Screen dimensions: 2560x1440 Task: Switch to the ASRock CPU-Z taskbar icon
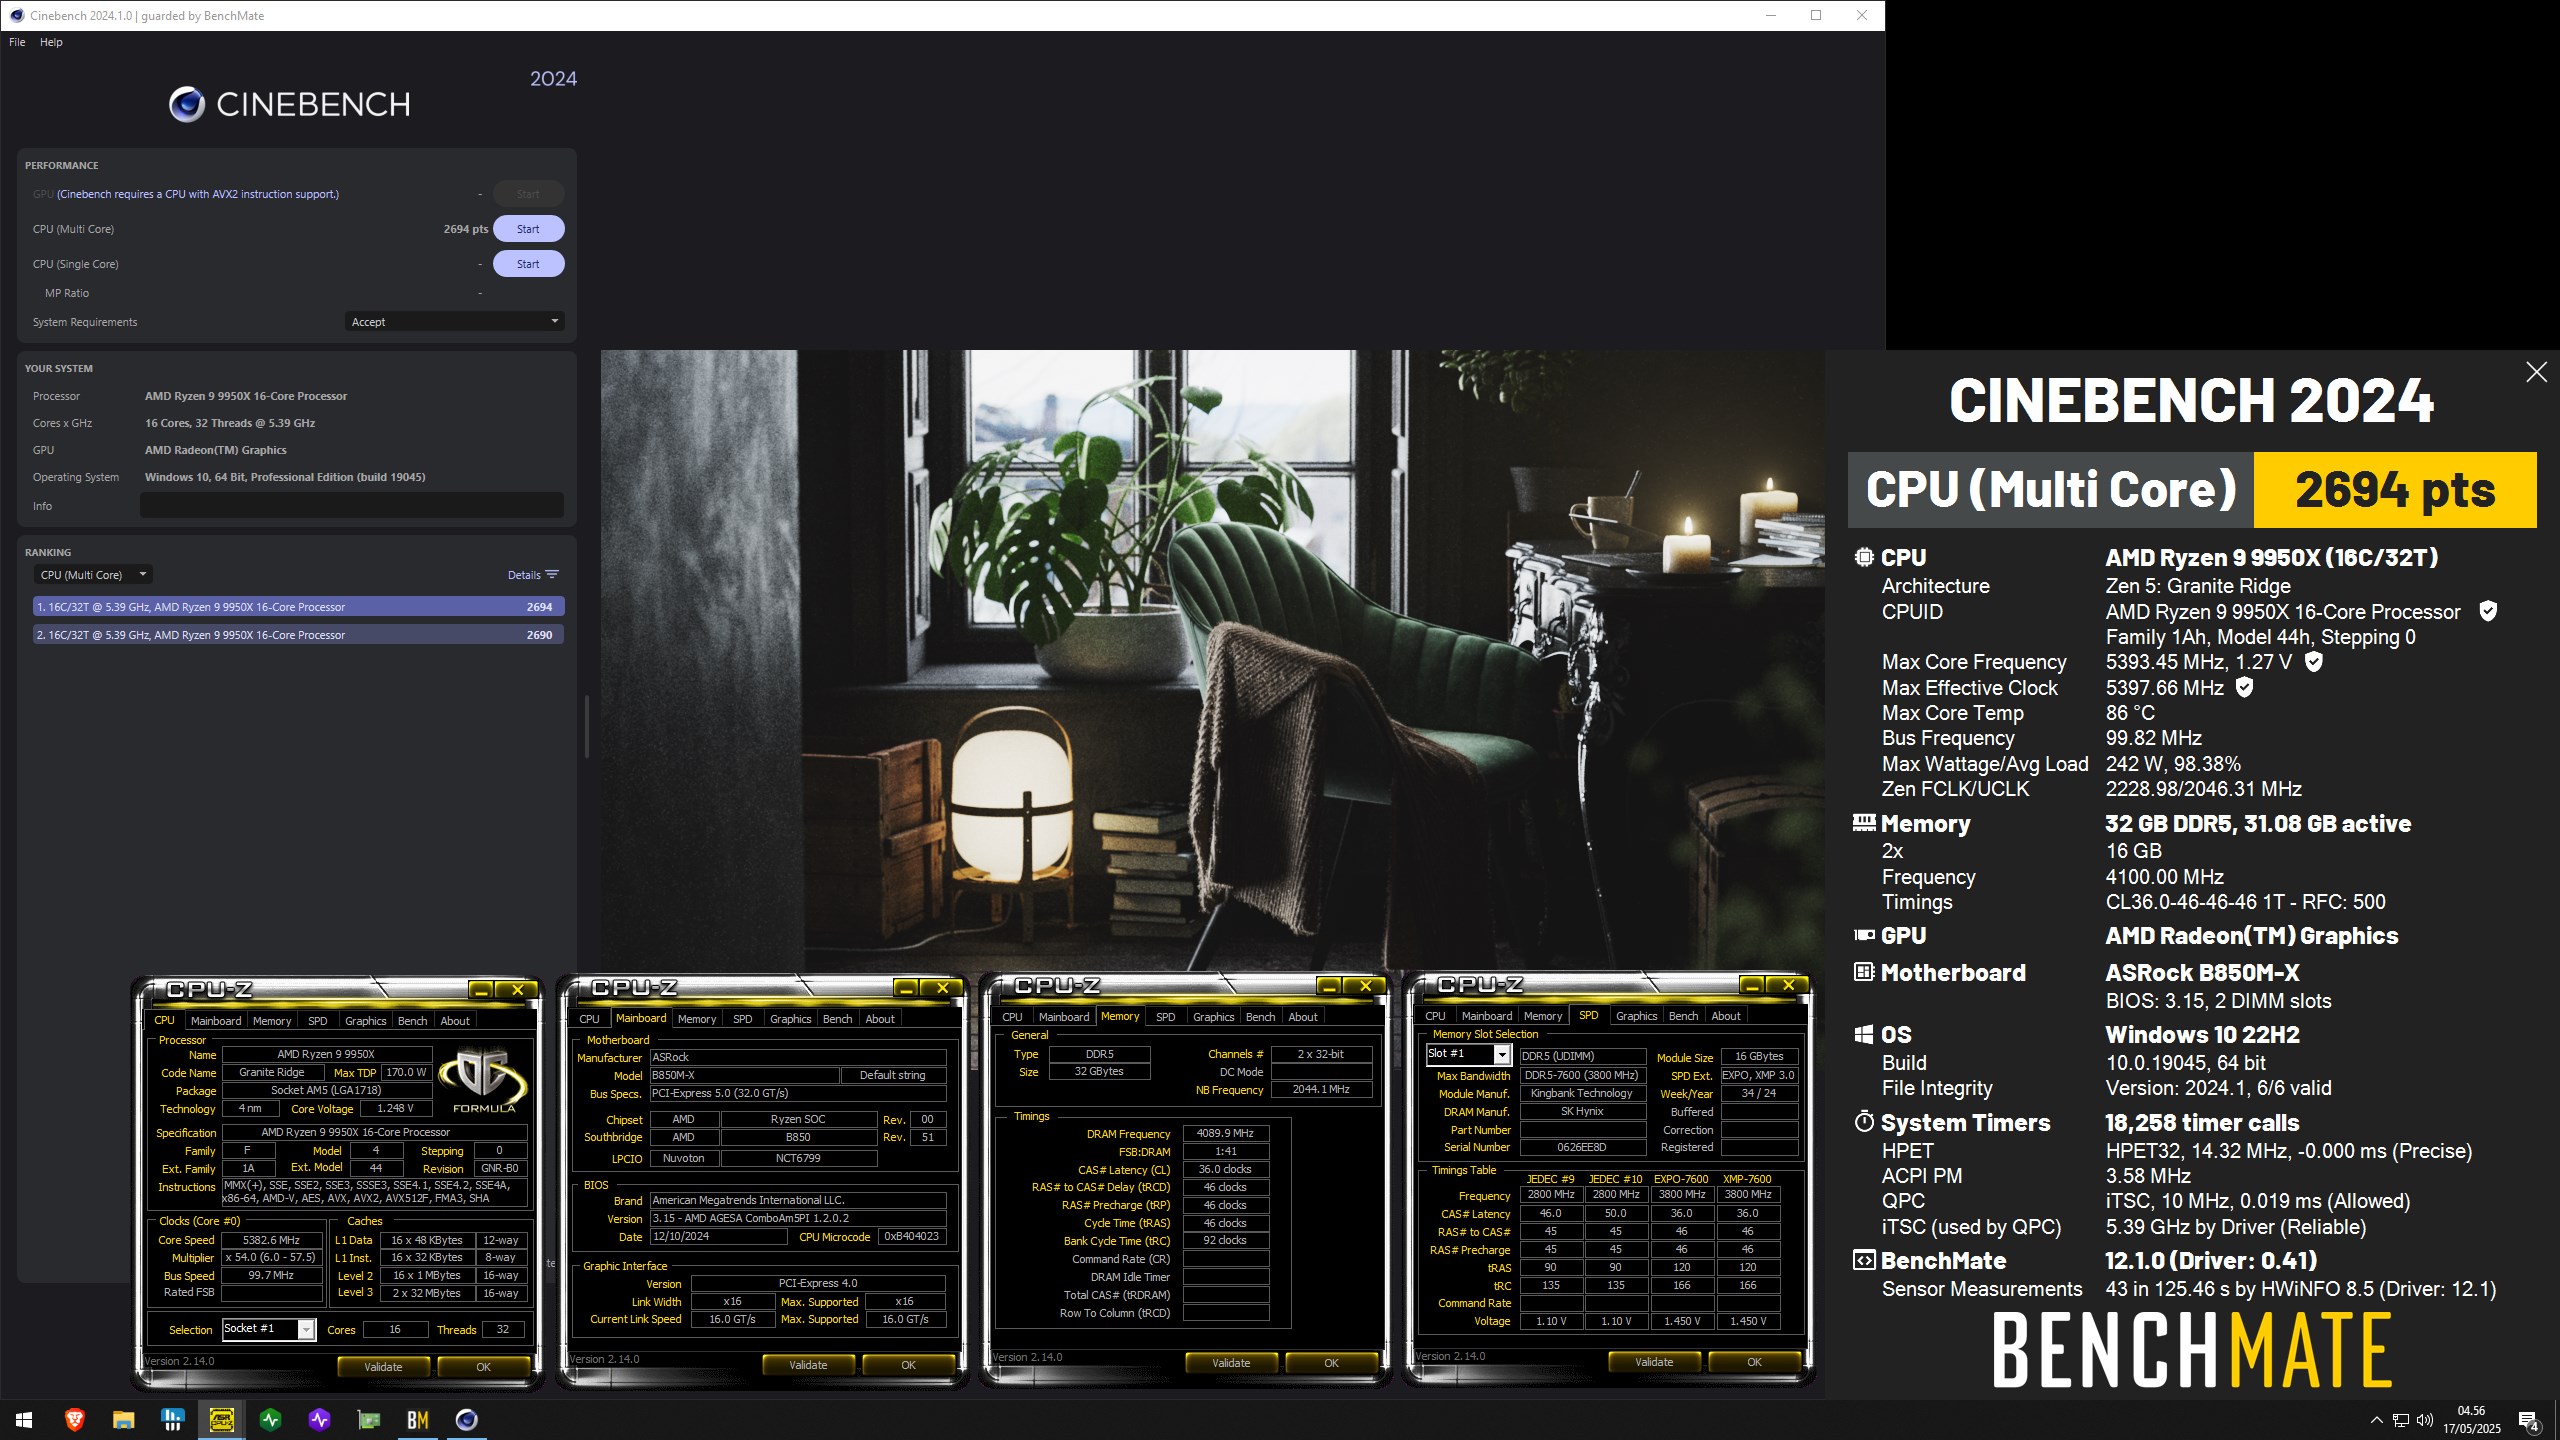pyautogui.click(x=221, y=1419)
